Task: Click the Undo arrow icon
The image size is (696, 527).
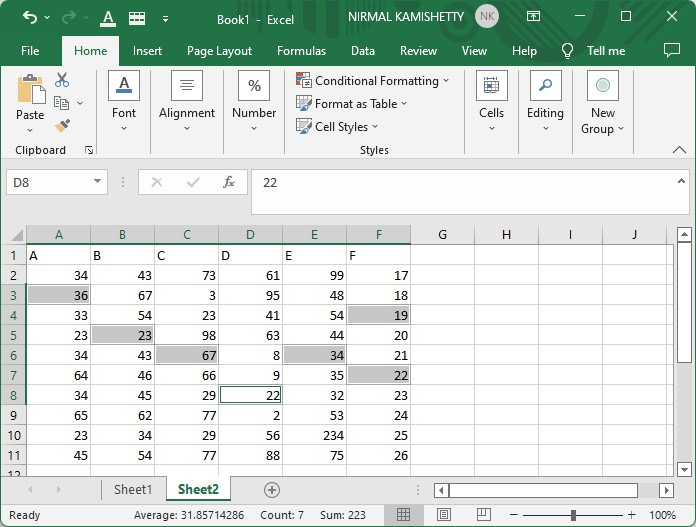Action: tap(30, 18)
